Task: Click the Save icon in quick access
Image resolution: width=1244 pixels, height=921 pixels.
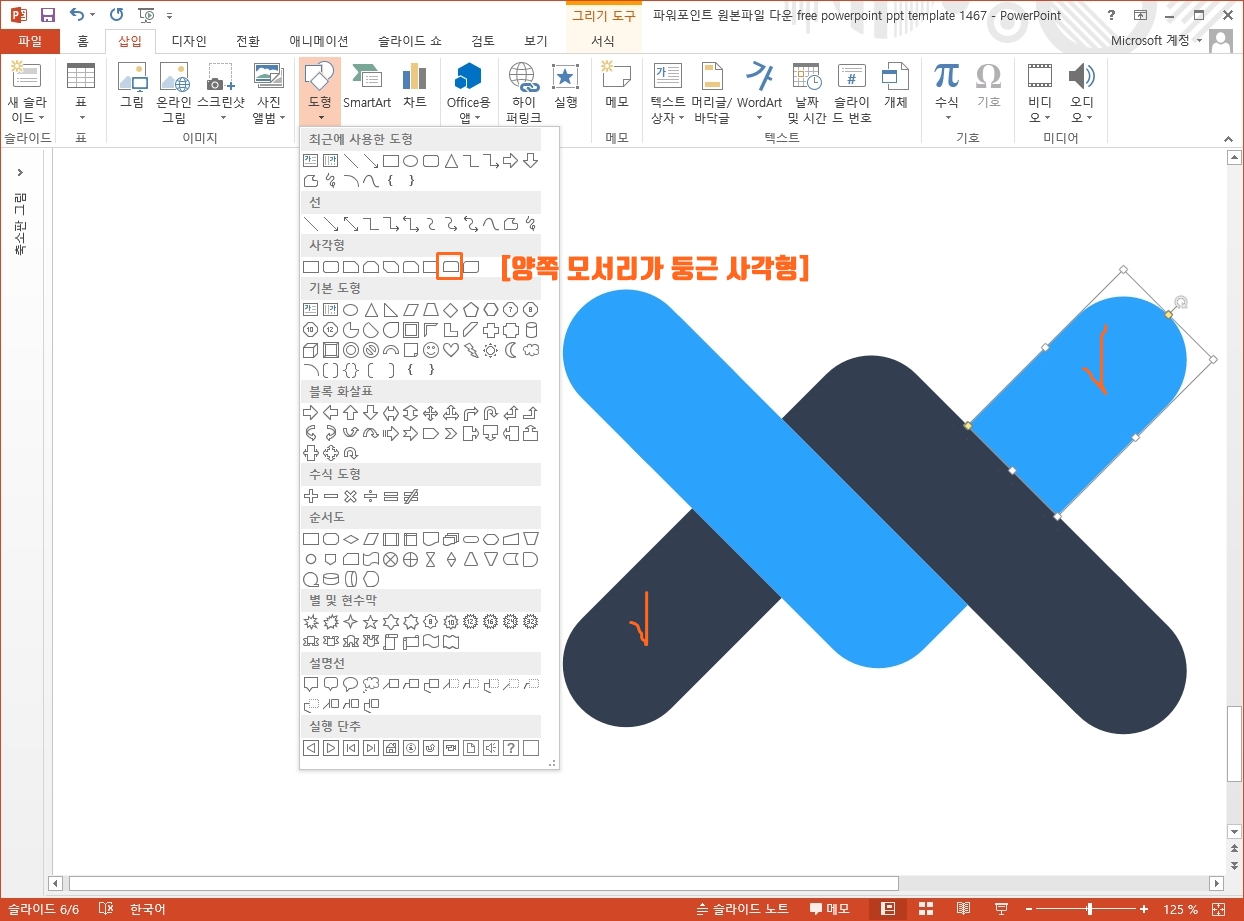Action: (48, 15)
